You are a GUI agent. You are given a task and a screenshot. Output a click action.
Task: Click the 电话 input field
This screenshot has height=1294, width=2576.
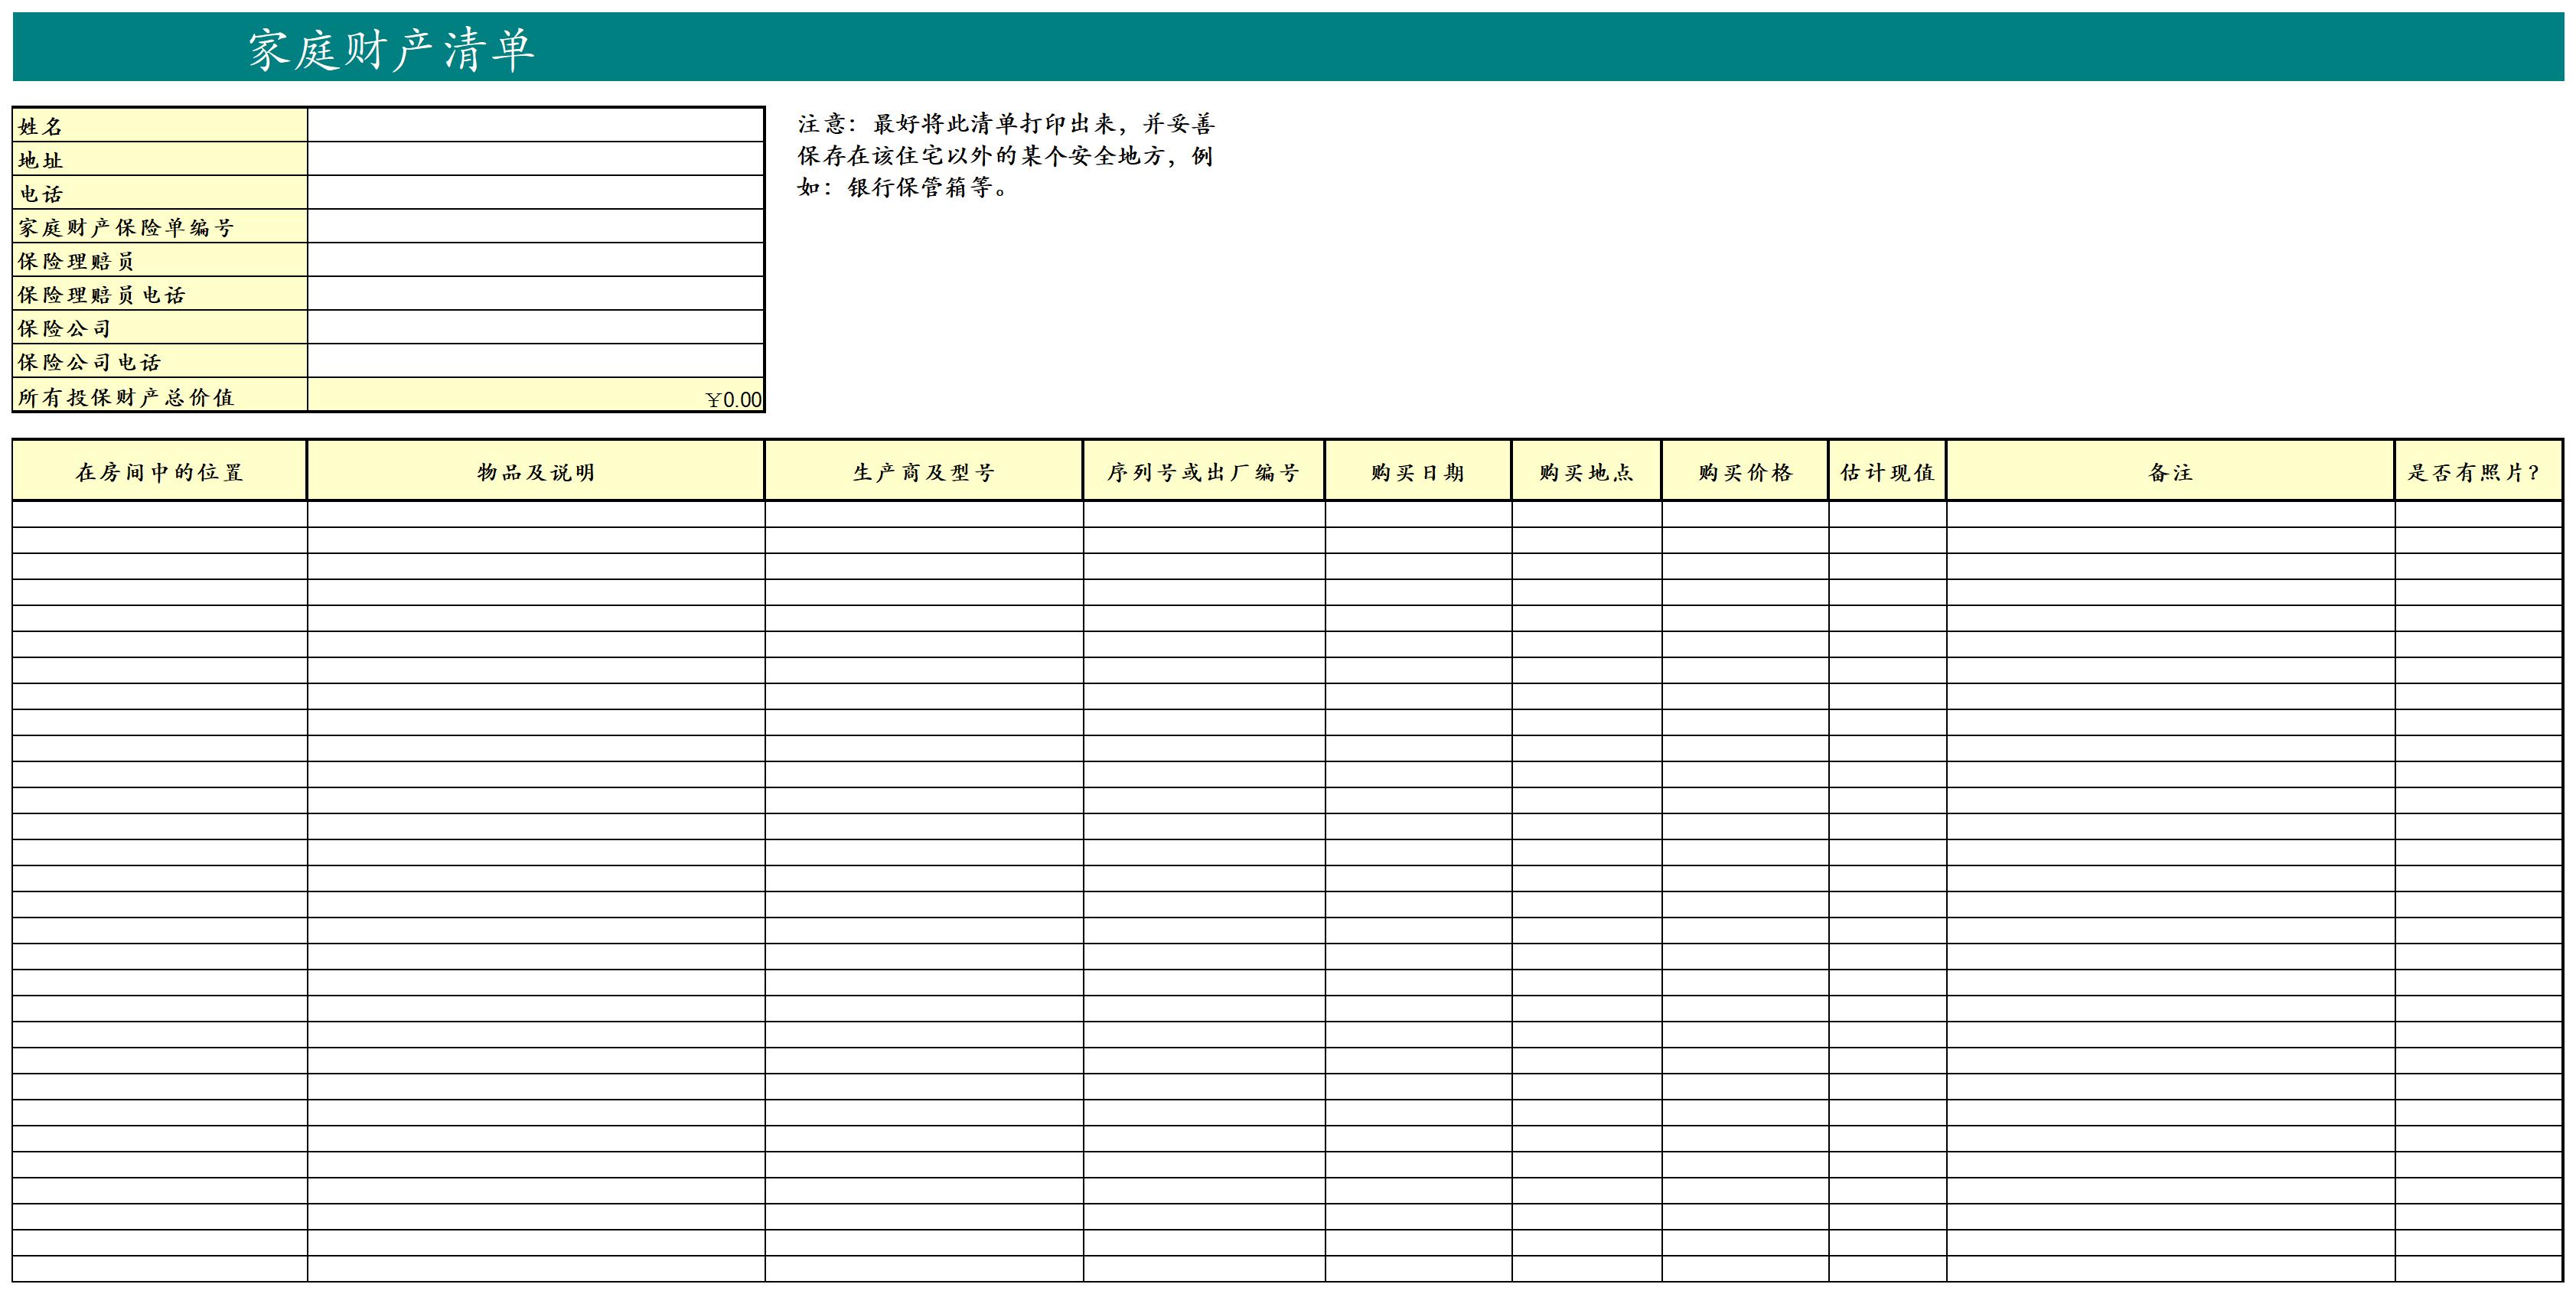pos(535,193)
